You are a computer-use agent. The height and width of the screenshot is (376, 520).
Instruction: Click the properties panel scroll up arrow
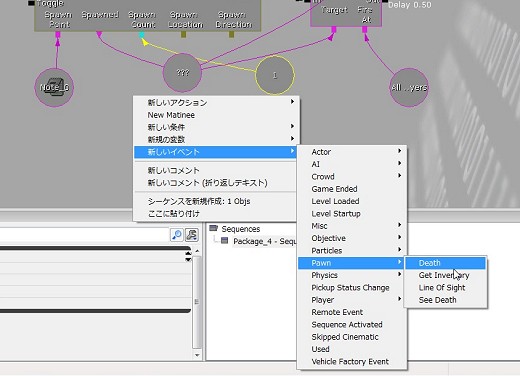point(197,251)
